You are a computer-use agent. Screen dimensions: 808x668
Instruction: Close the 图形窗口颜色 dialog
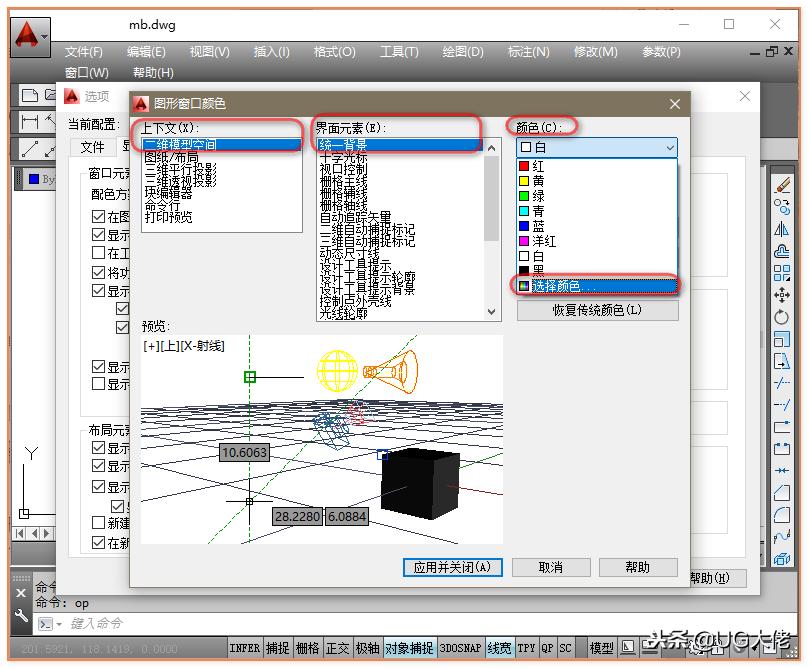coord(675,104)
